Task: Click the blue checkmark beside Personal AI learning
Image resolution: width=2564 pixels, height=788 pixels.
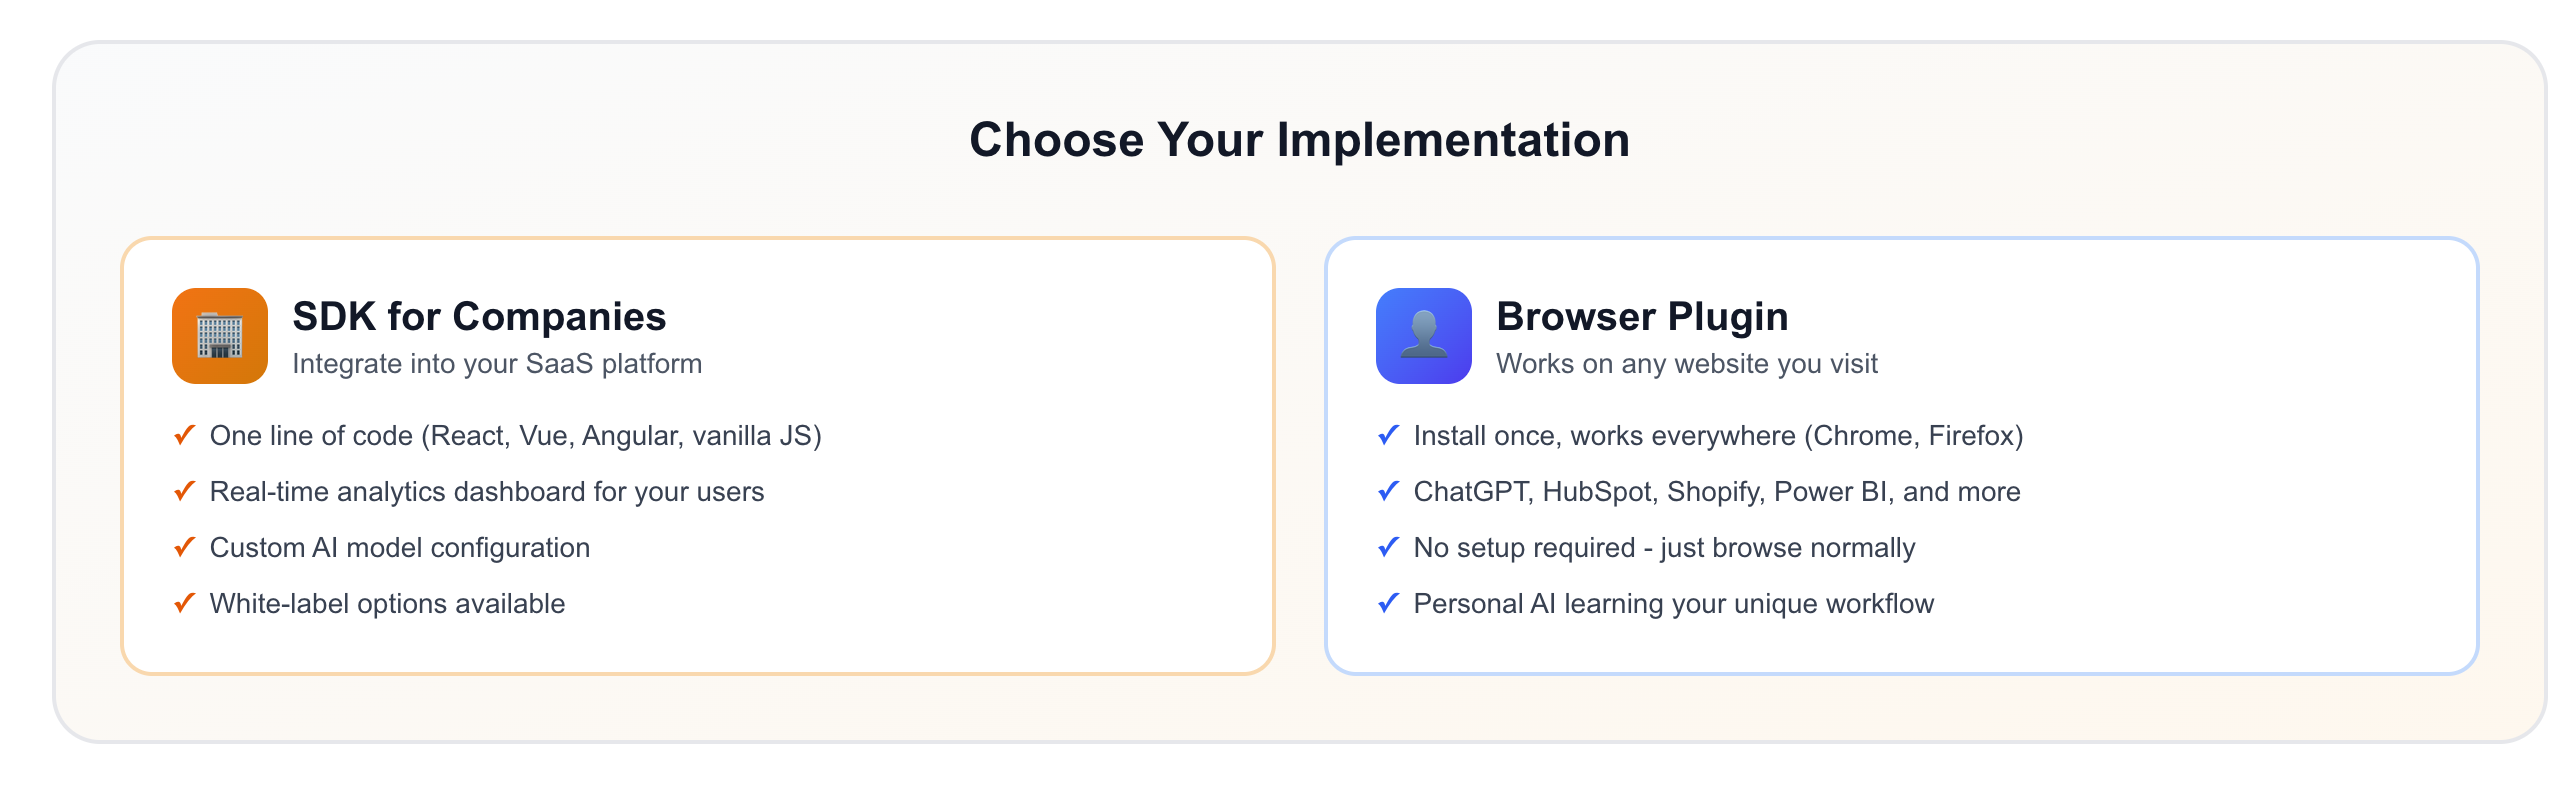Action: click(1389, 603)
